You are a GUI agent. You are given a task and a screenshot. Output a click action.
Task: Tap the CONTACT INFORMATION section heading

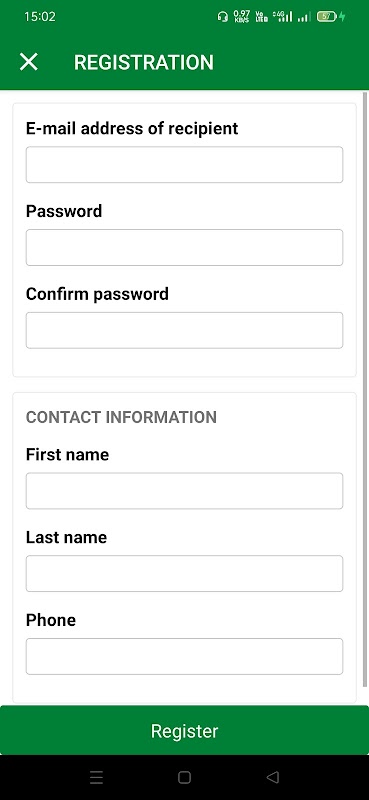(121, 417)
